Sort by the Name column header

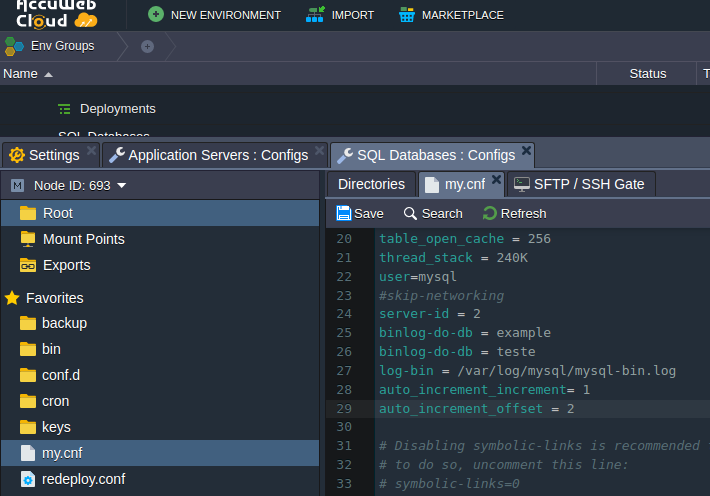point(20,74)
